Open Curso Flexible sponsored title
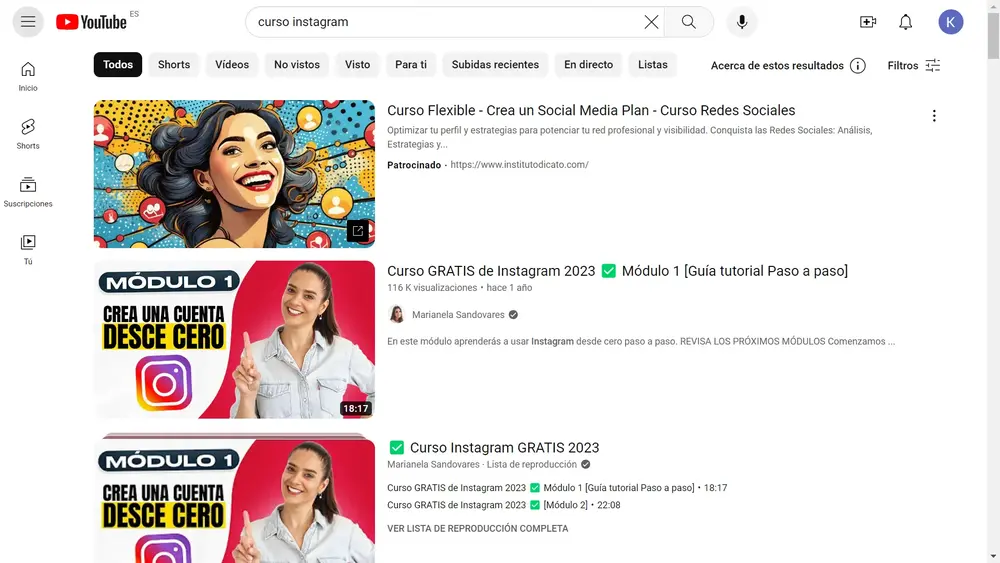This screenshot has width=1000, height=563. [x=591, y=110]
